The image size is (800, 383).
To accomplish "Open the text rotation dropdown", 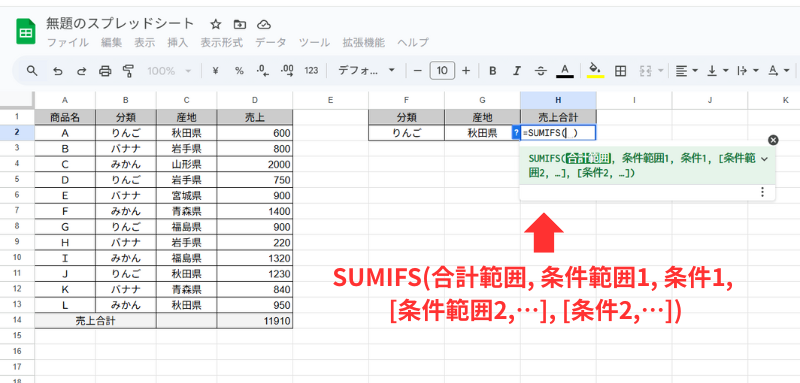I will (779, 70).
